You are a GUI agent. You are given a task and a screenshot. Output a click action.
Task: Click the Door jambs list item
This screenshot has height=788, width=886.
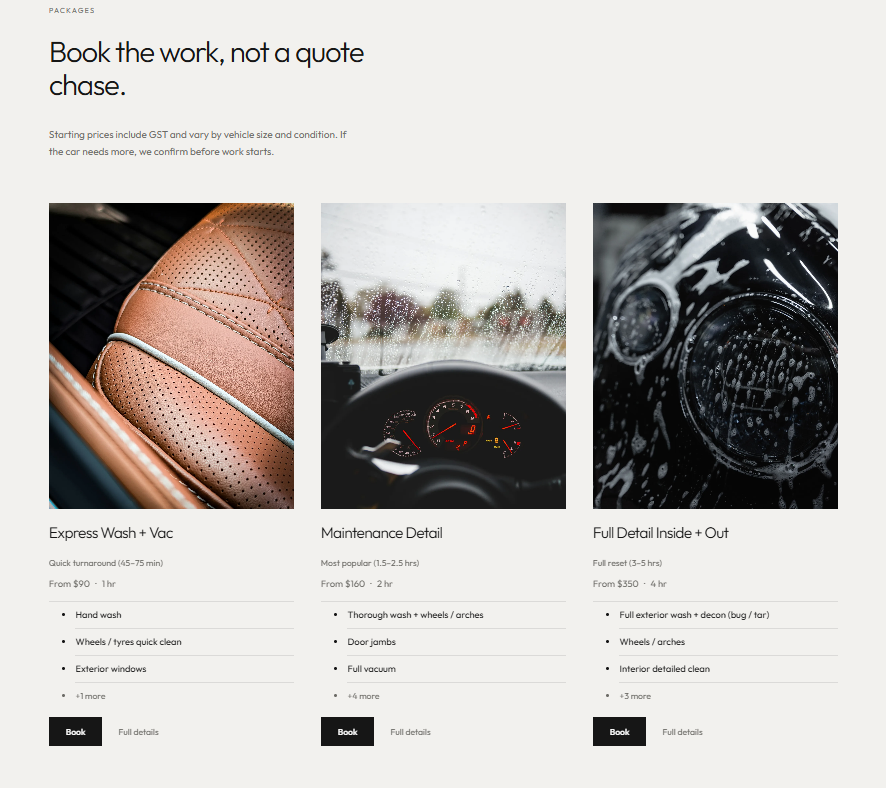[x=371, y=642]
